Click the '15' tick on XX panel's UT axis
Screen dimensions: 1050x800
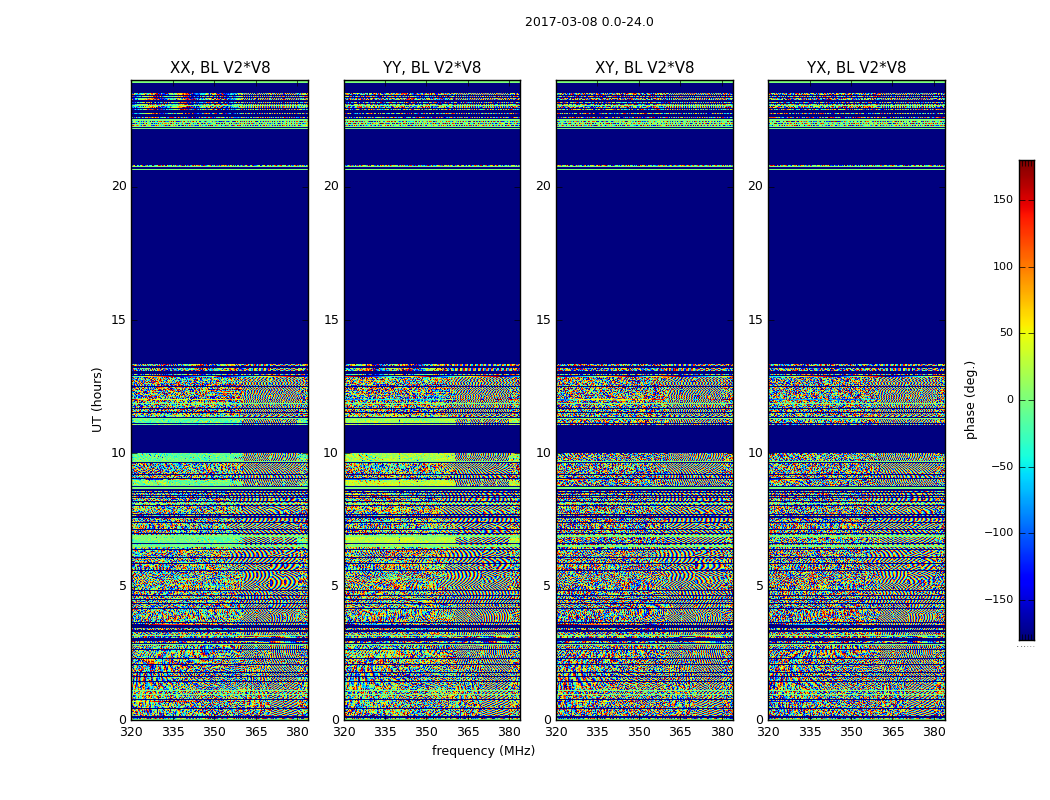(x=119, y=320)
